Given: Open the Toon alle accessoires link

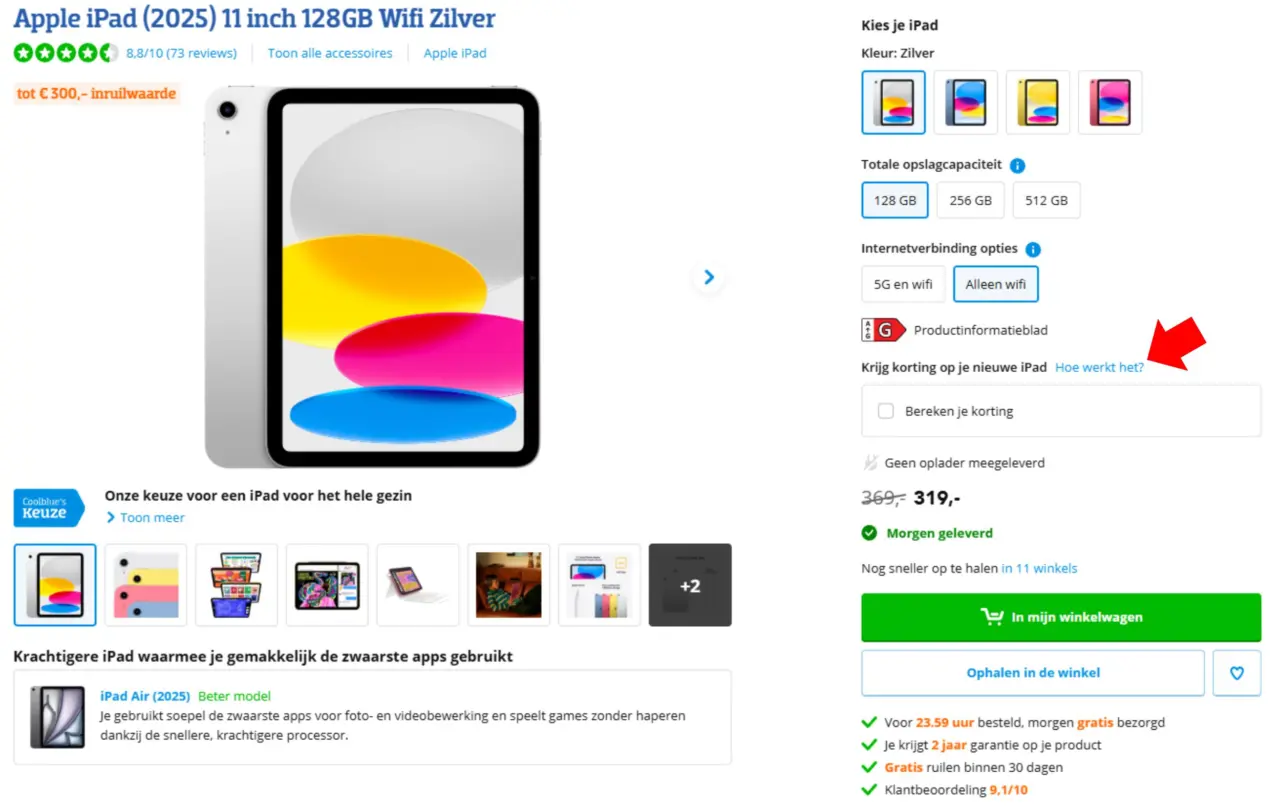Looking at the screenshot, I should [330, 53].
